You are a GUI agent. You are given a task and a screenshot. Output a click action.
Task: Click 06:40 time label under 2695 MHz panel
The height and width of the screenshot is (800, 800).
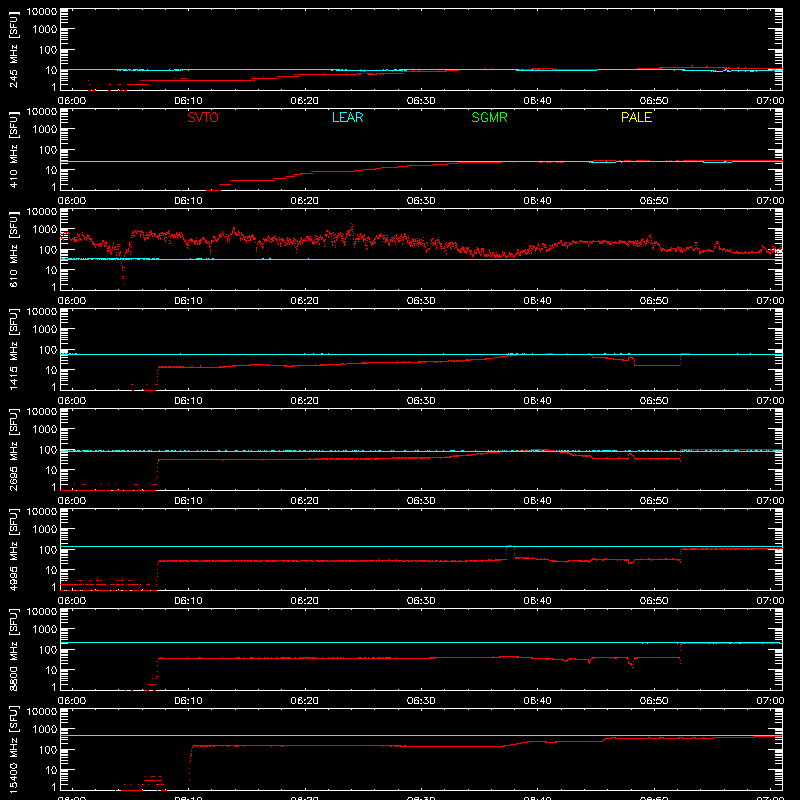pyautogui.click(x=537, y=501)
